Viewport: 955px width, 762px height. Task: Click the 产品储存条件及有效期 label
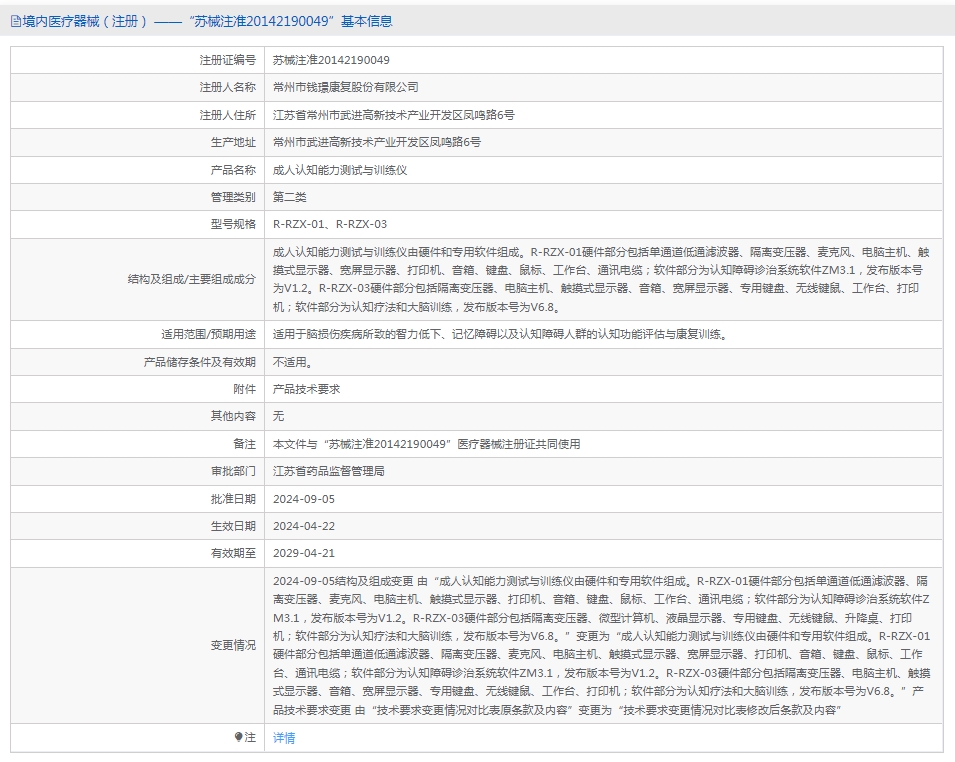pos(200,362)
